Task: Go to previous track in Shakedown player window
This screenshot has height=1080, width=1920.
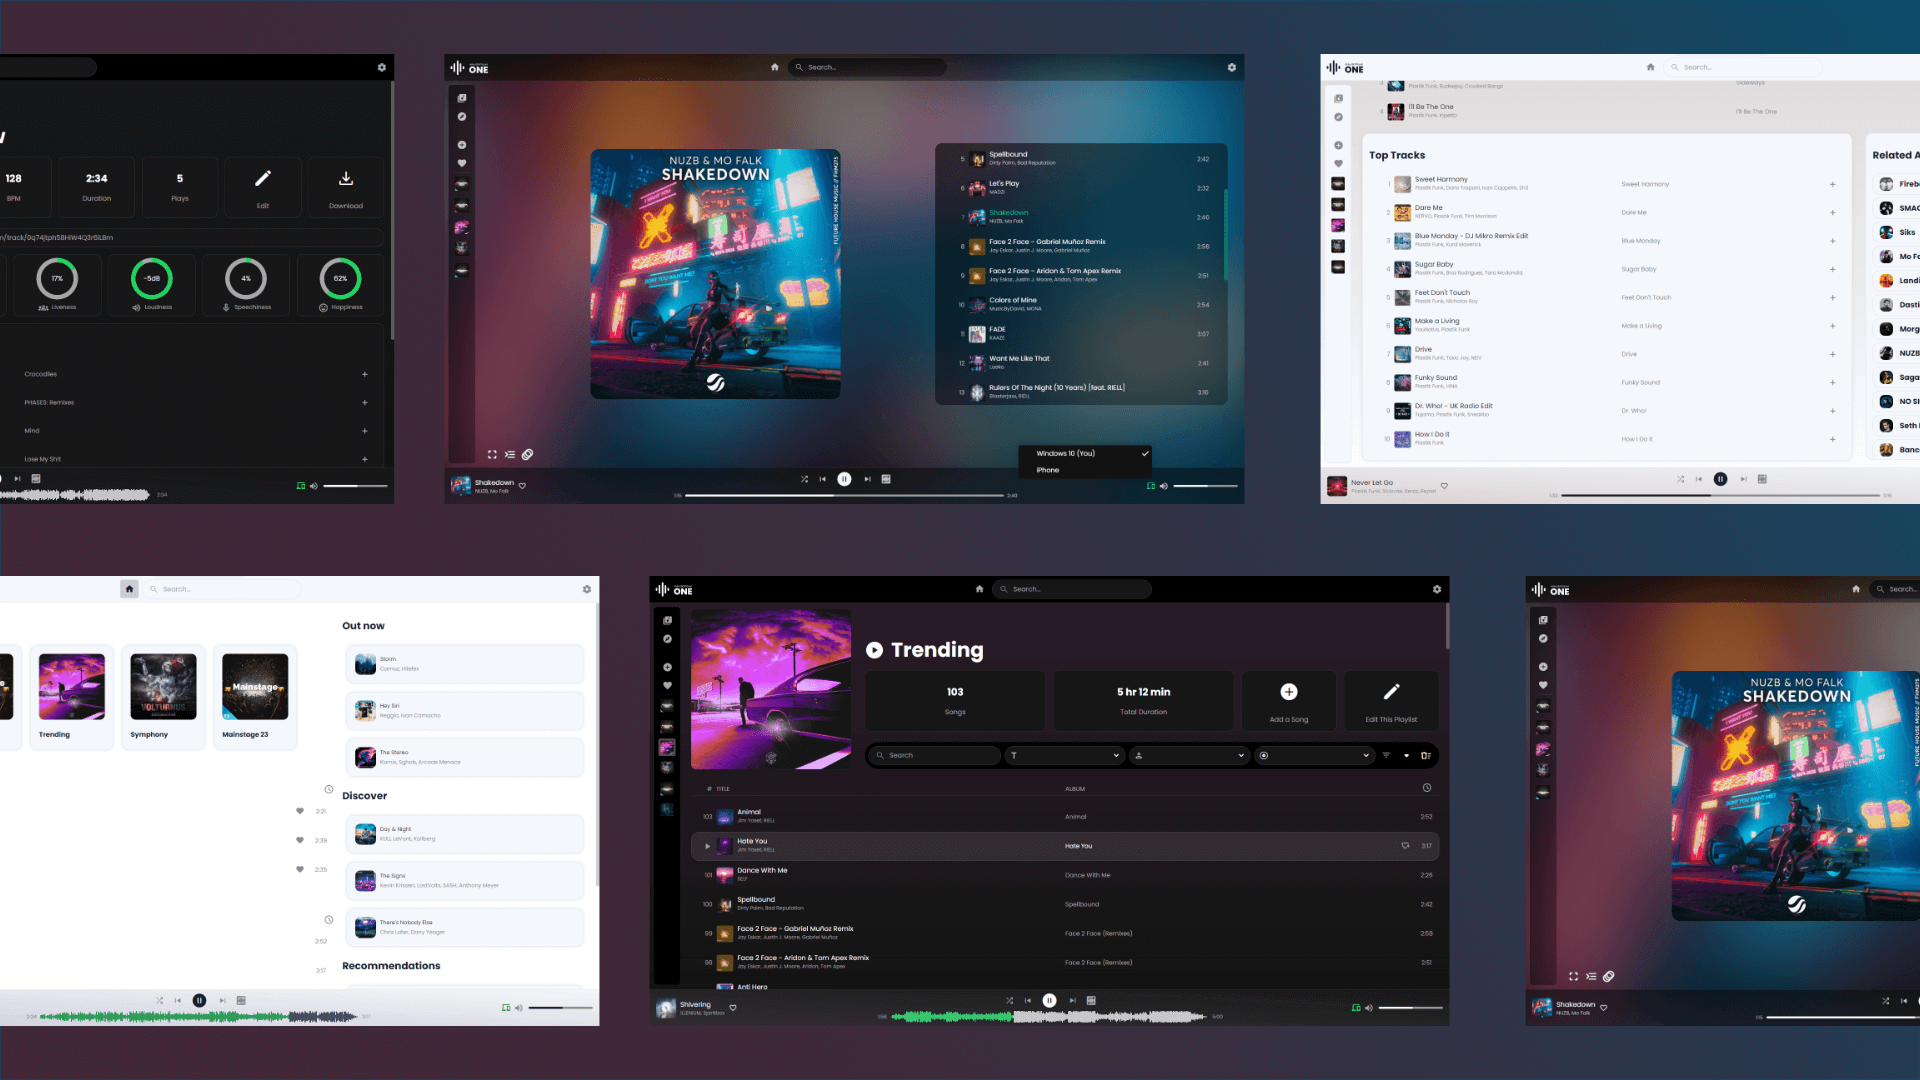Action: tap(823, 479)
